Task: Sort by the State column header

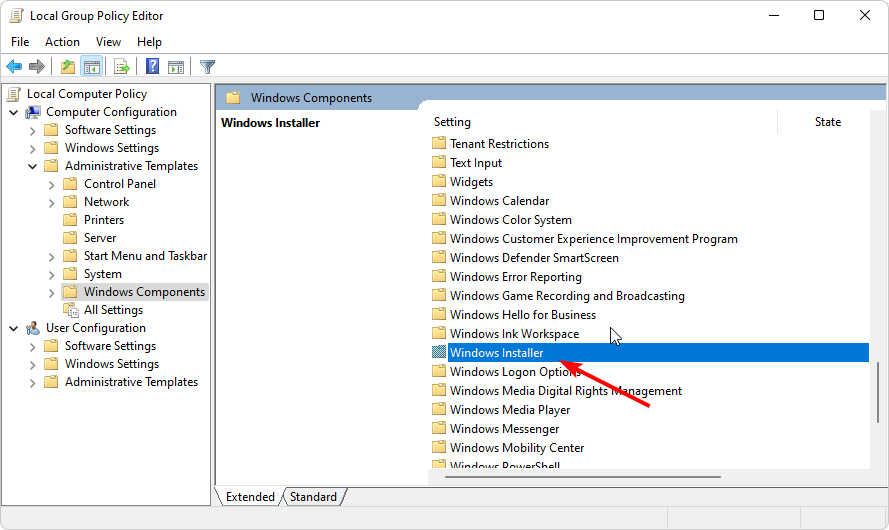Action: 828,122
